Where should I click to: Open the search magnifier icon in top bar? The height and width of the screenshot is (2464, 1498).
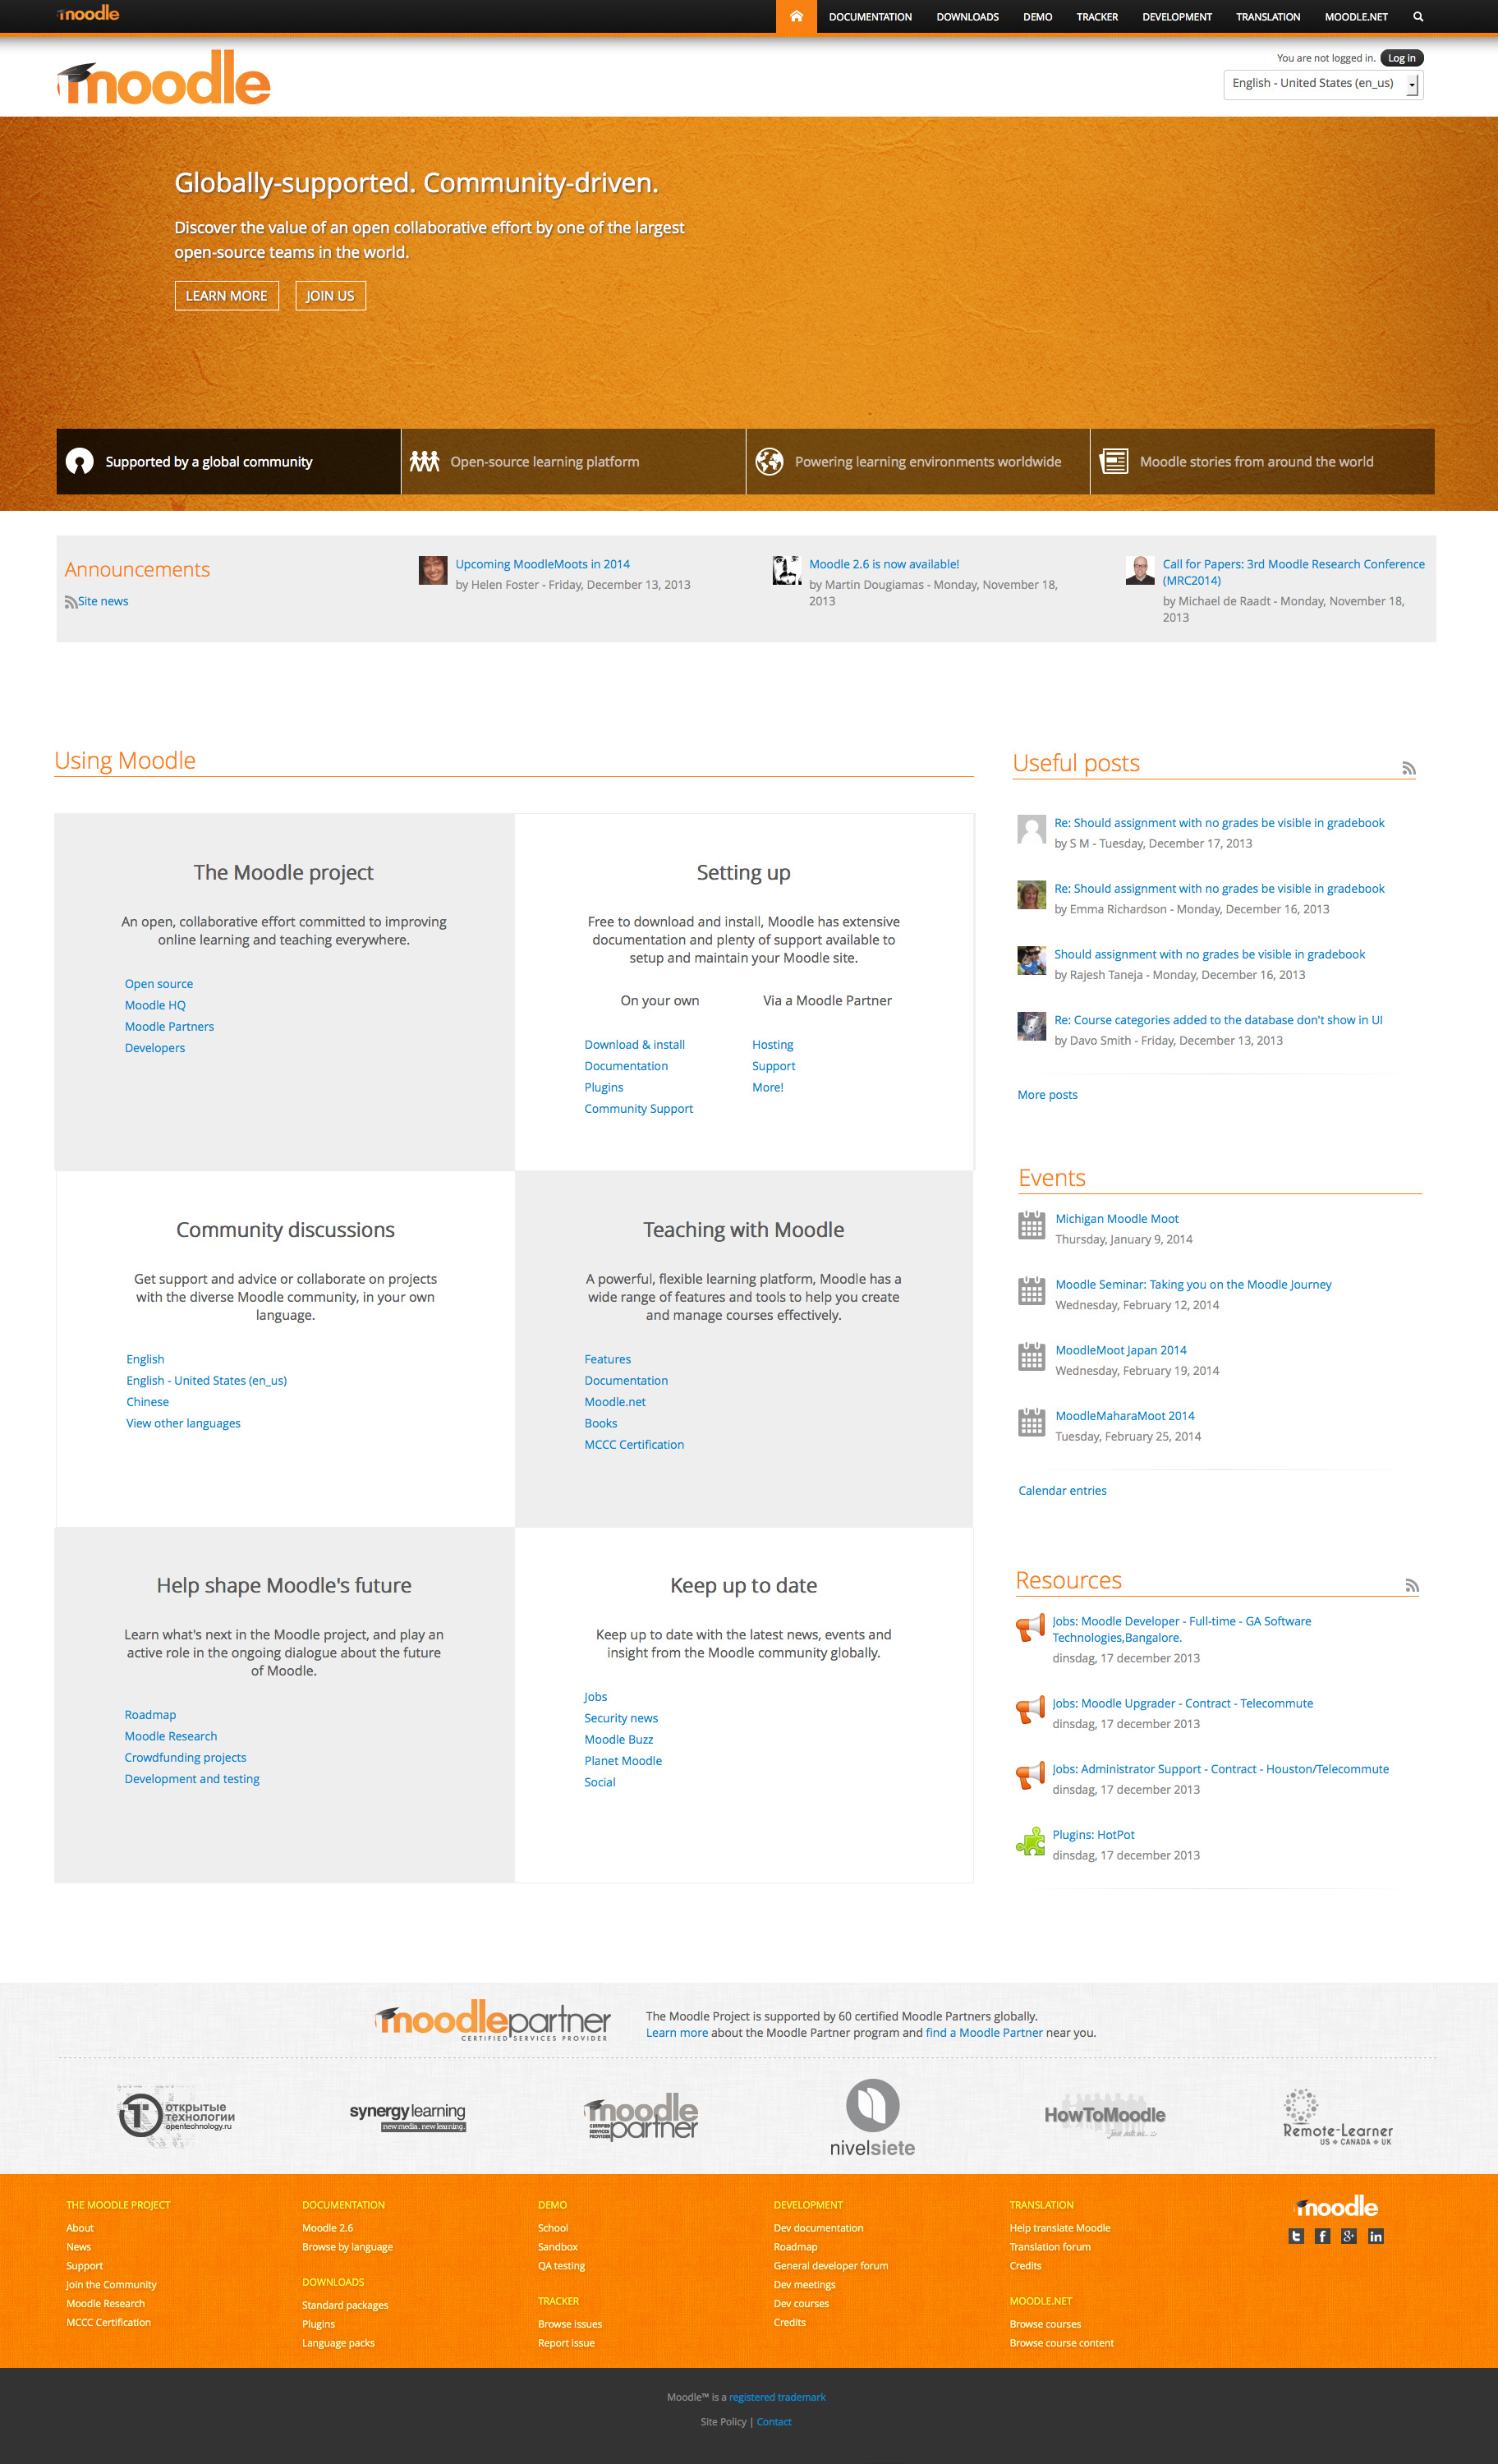[1418, 16]
